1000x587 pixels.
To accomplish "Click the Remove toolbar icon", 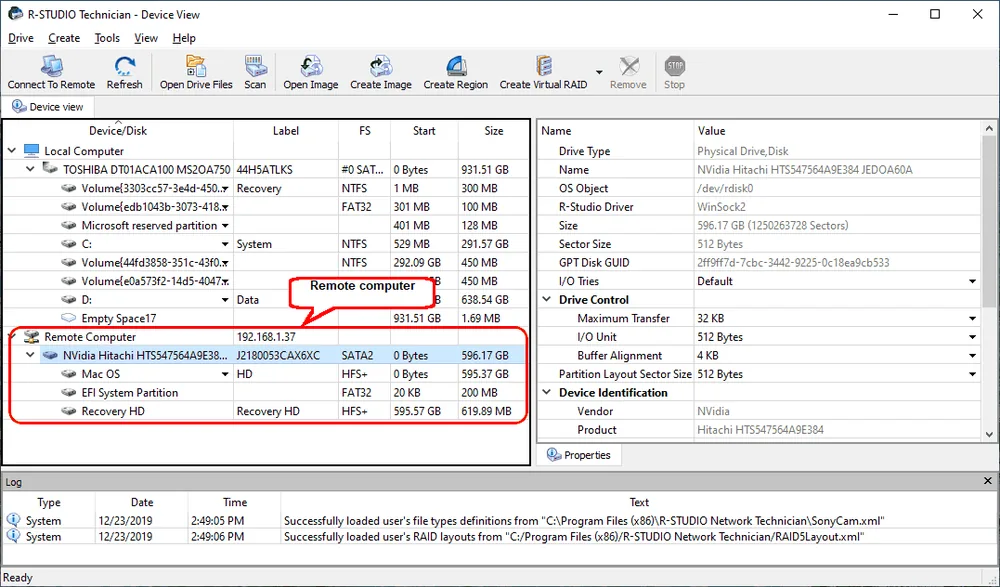I will point(629,66).
